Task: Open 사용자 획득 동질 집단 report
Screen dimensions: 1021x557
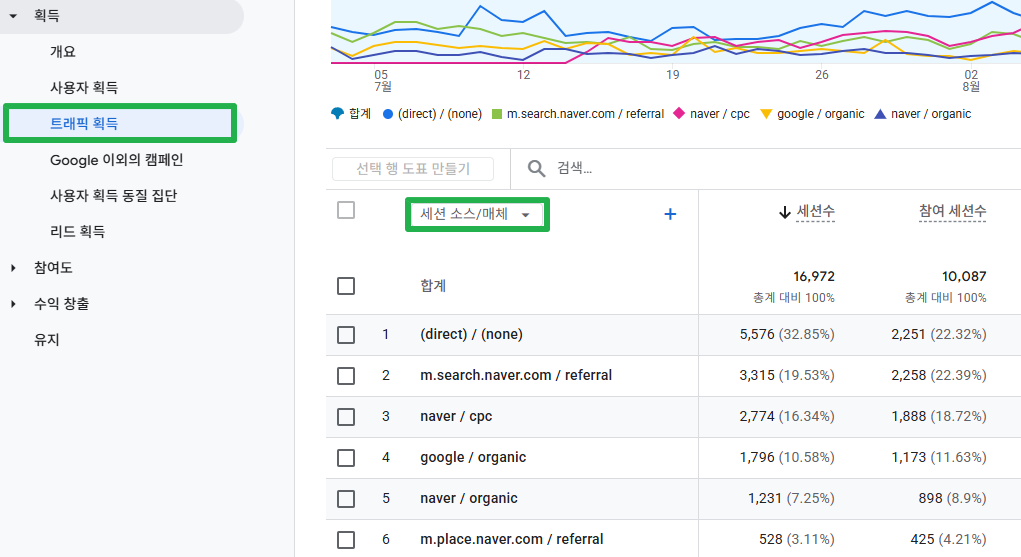Action: (x=113, y=195)
